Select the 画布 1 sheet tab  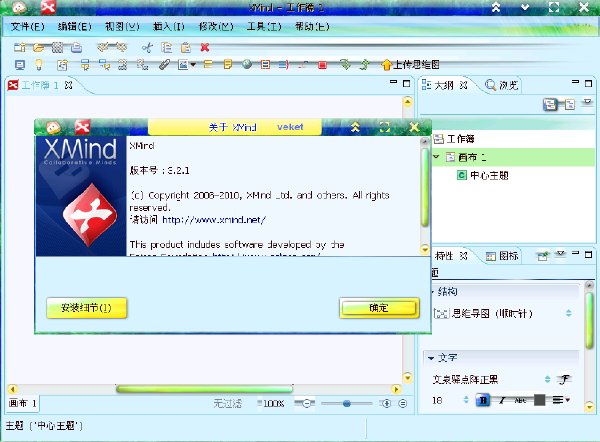(x=23, y=403)
